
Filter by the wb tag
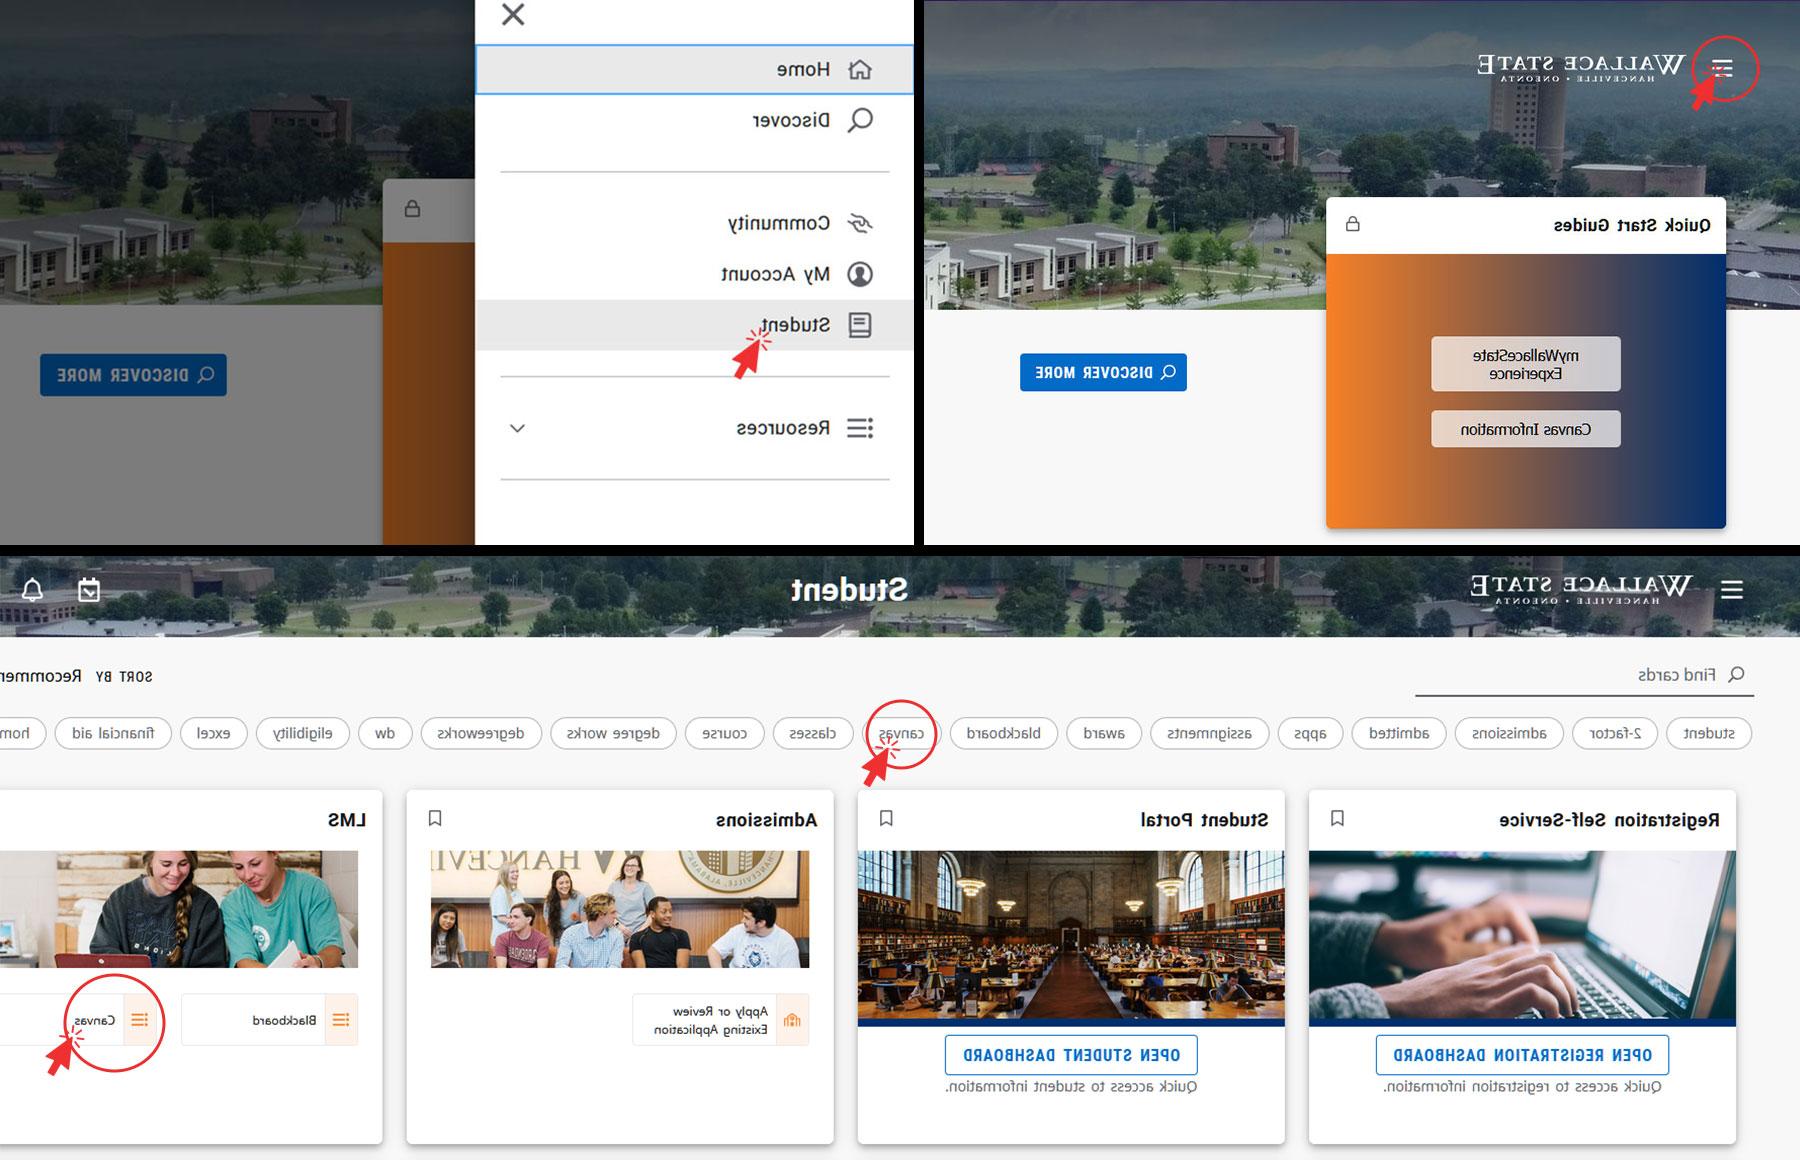pyautogui.click(x=385, y=733)
